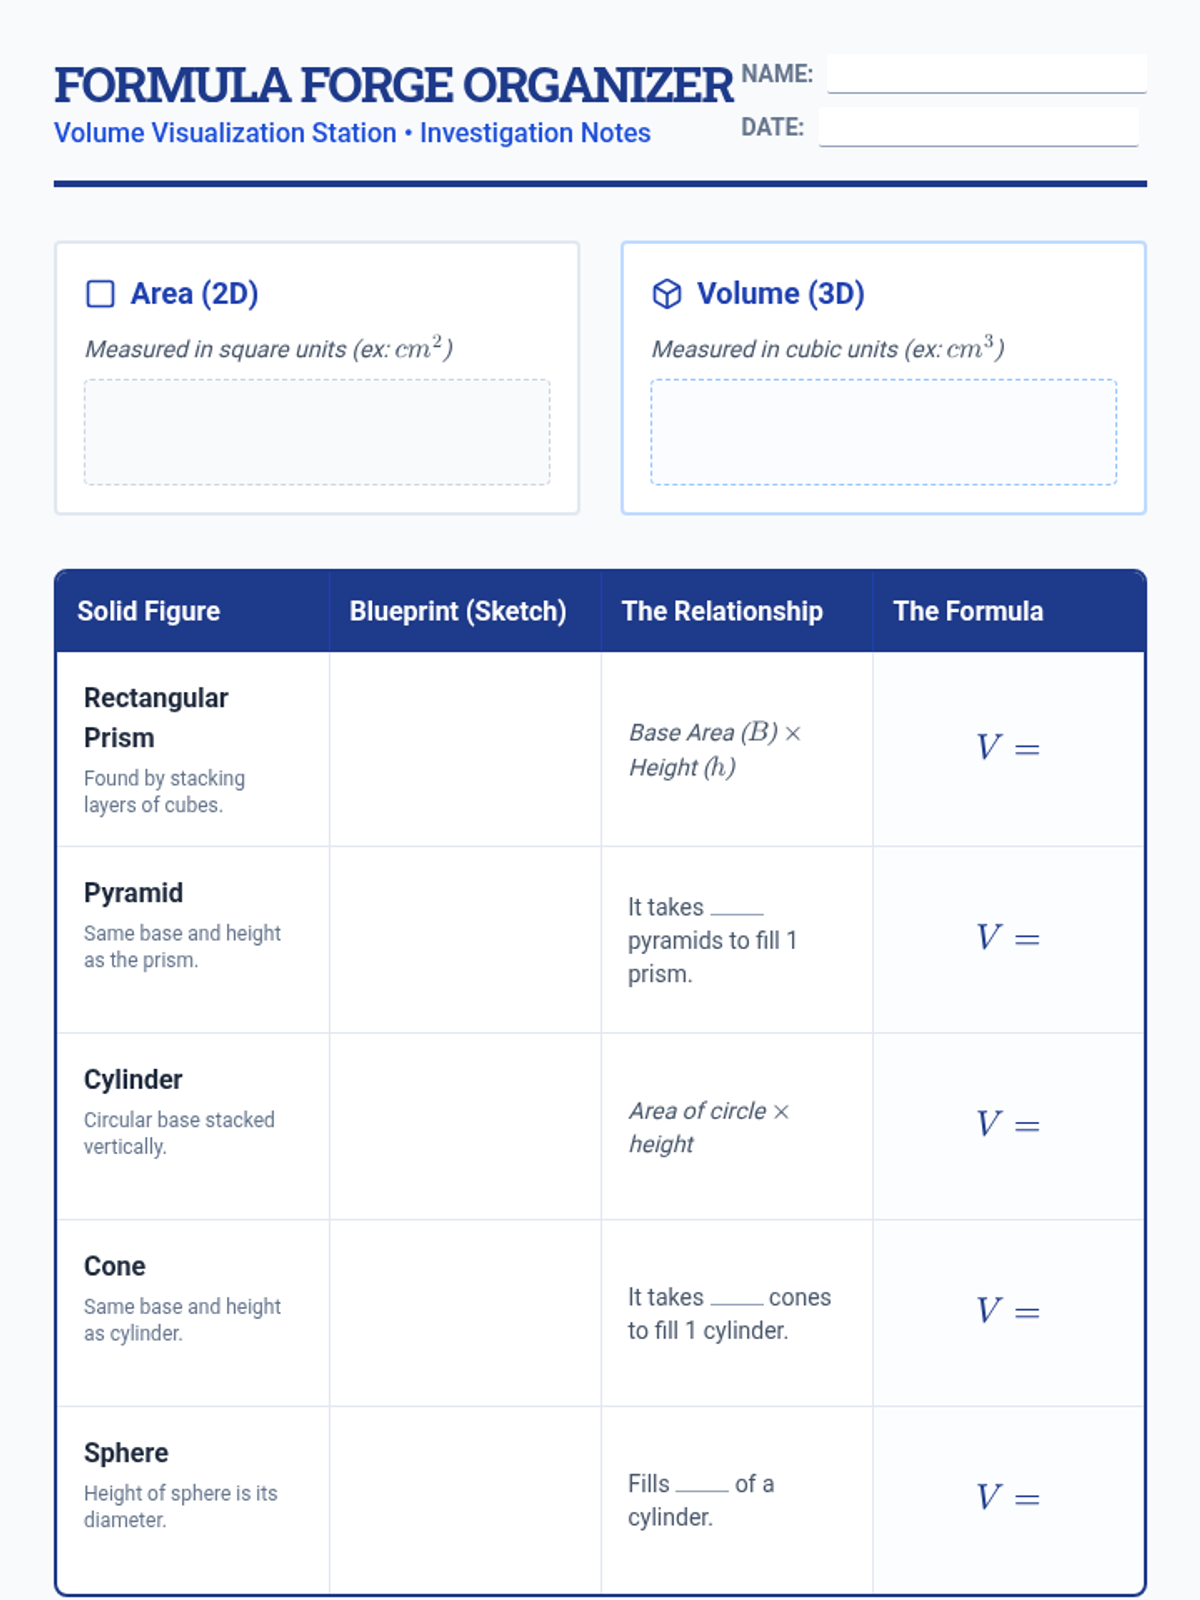Click the Blueprint (Sketch) column header
This screenshot has width=1200, height=1600.
(458, 611)
